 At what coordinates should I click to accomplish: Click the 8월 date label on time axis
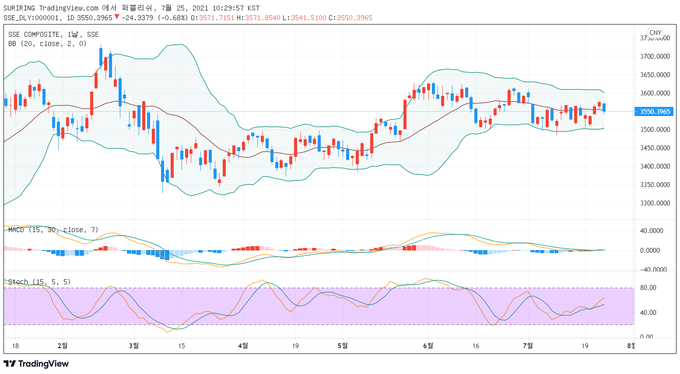point(631,346)
